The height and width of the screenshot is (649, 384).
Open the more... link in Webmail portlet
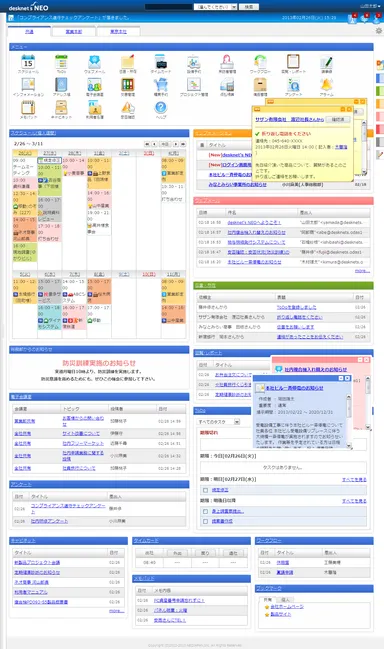click(362, 271)
